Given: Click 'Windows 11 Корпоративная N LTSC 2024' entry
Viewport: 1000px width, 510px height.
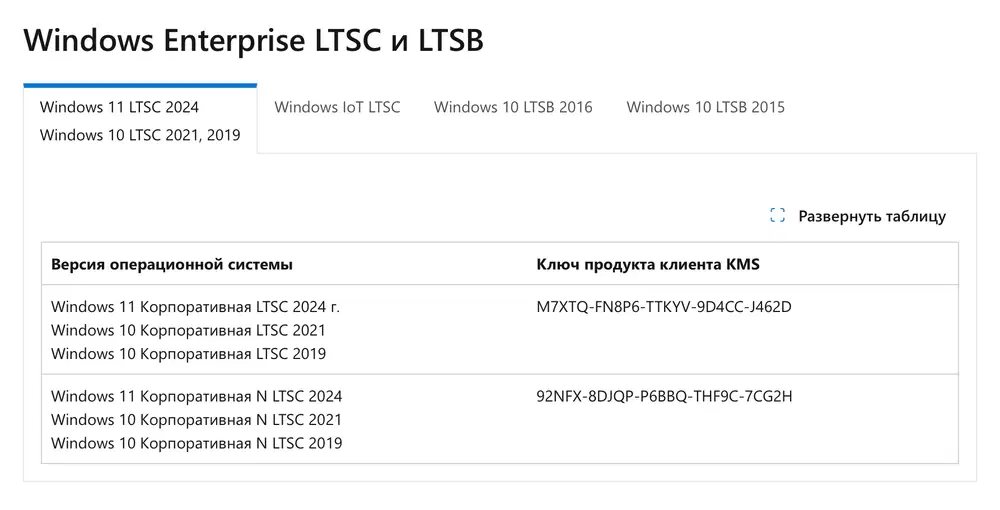Looking at the screenshot, I should point(196,396).
